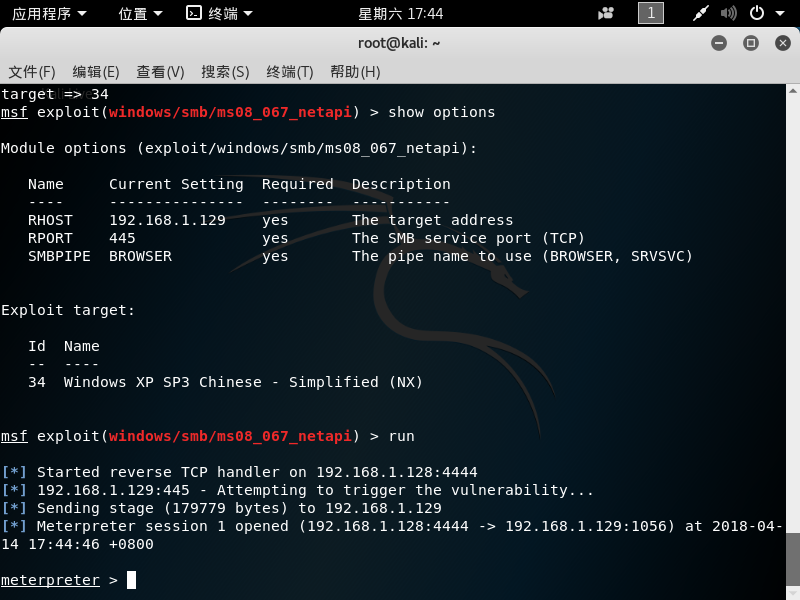The height and width of the screenshot is (600, 800).
Task: Click the terminal icon in the top bar
Action: point(194,13)
